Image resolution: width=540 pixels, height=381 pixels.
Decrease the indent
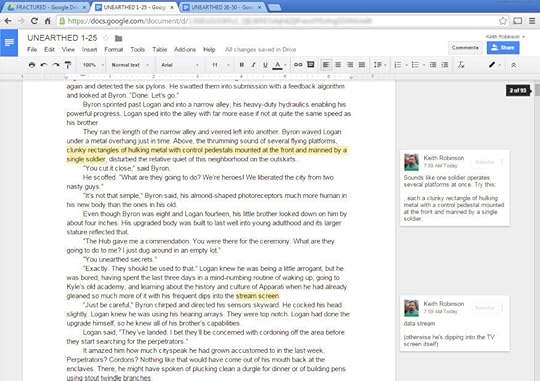[433, 65]
